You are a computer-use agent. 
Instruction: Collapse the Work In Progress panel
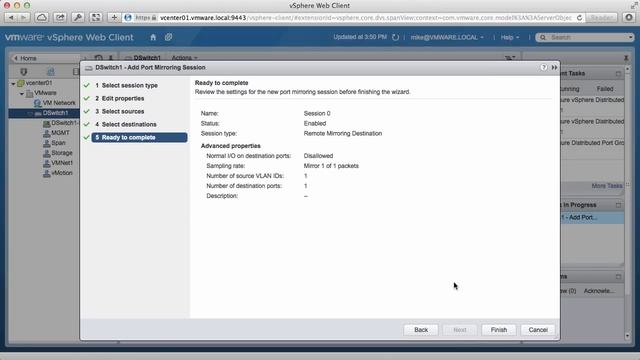[618, 205]
